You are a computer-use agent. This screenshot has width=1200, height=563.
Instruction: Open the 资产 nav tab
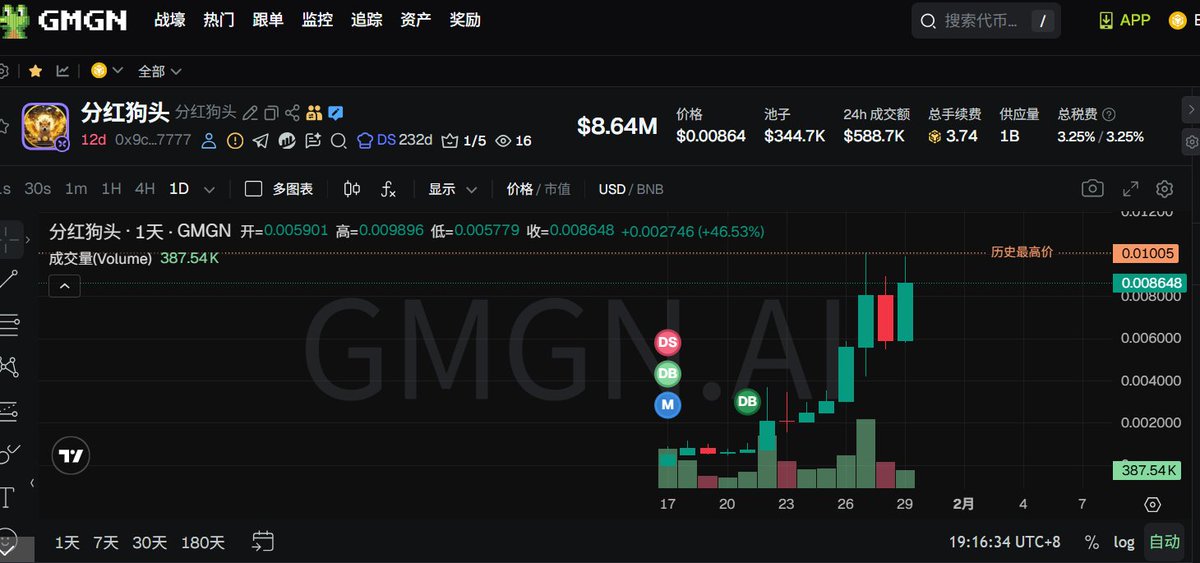coord(415,20)
